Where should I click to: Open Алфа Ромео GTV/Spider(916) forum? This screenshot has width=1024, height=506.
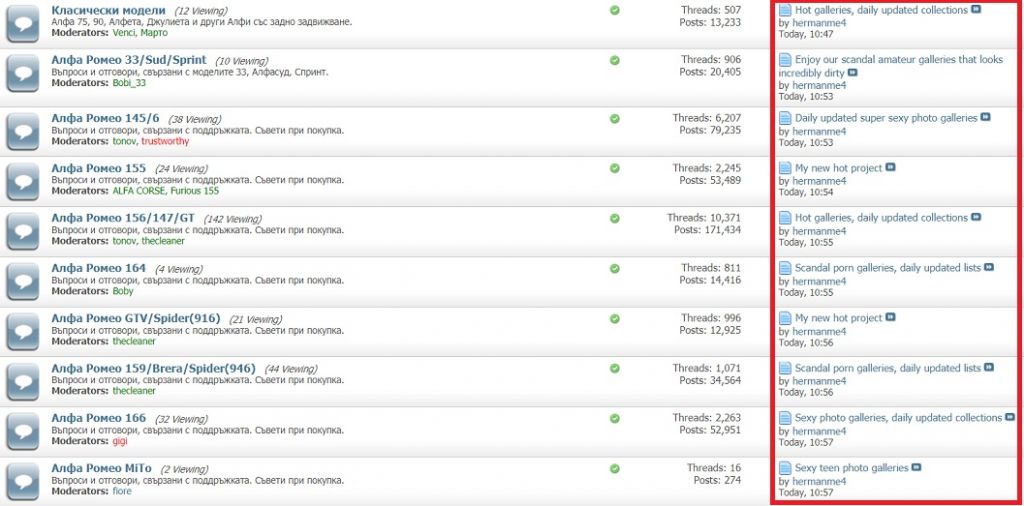[x=134, y=318]
